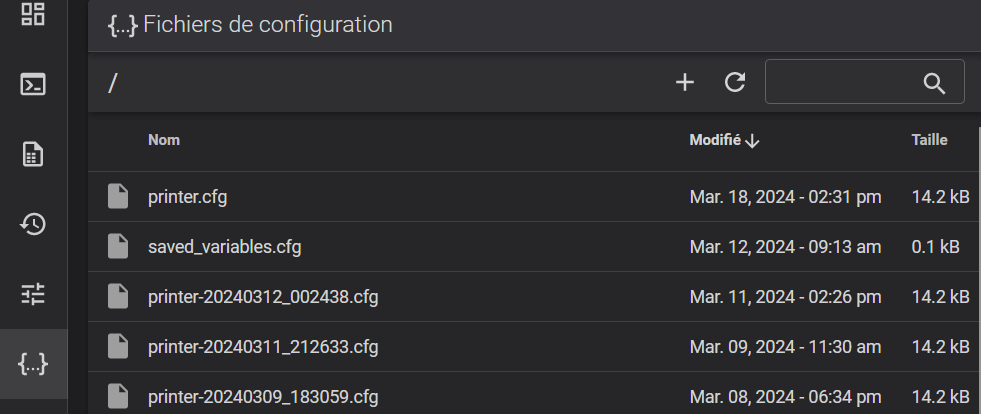This screenshot has width=981, height=414.
Task: Click the magnifier search icon
Action: (934, 83)
